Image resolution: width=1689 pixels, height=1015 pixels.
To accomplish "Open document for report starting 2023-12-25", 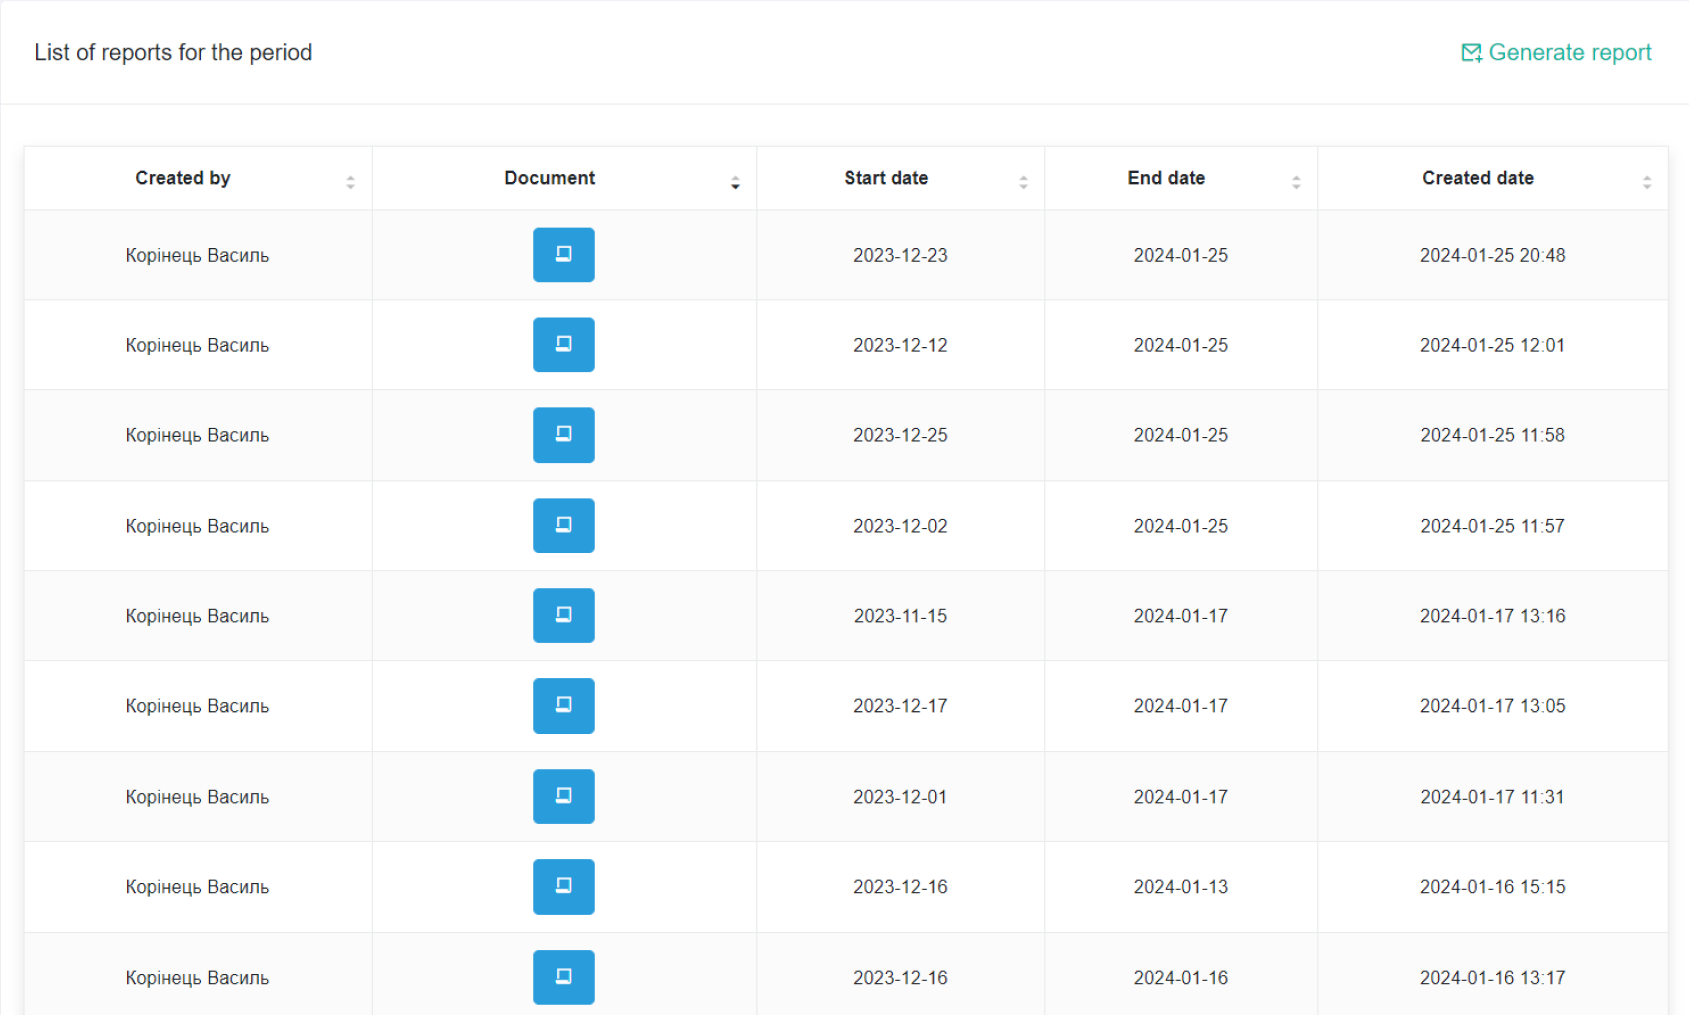I will [x=563, y=435].
